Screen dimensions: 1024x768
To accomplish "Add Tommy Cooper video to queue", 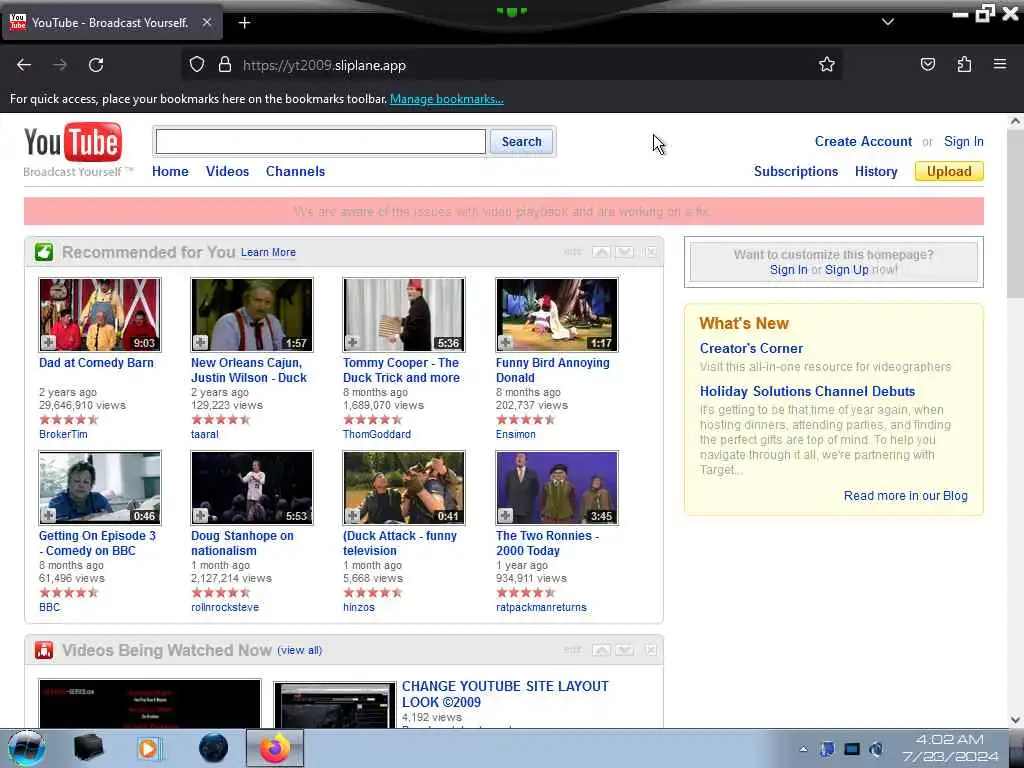I will pos(353,342).
